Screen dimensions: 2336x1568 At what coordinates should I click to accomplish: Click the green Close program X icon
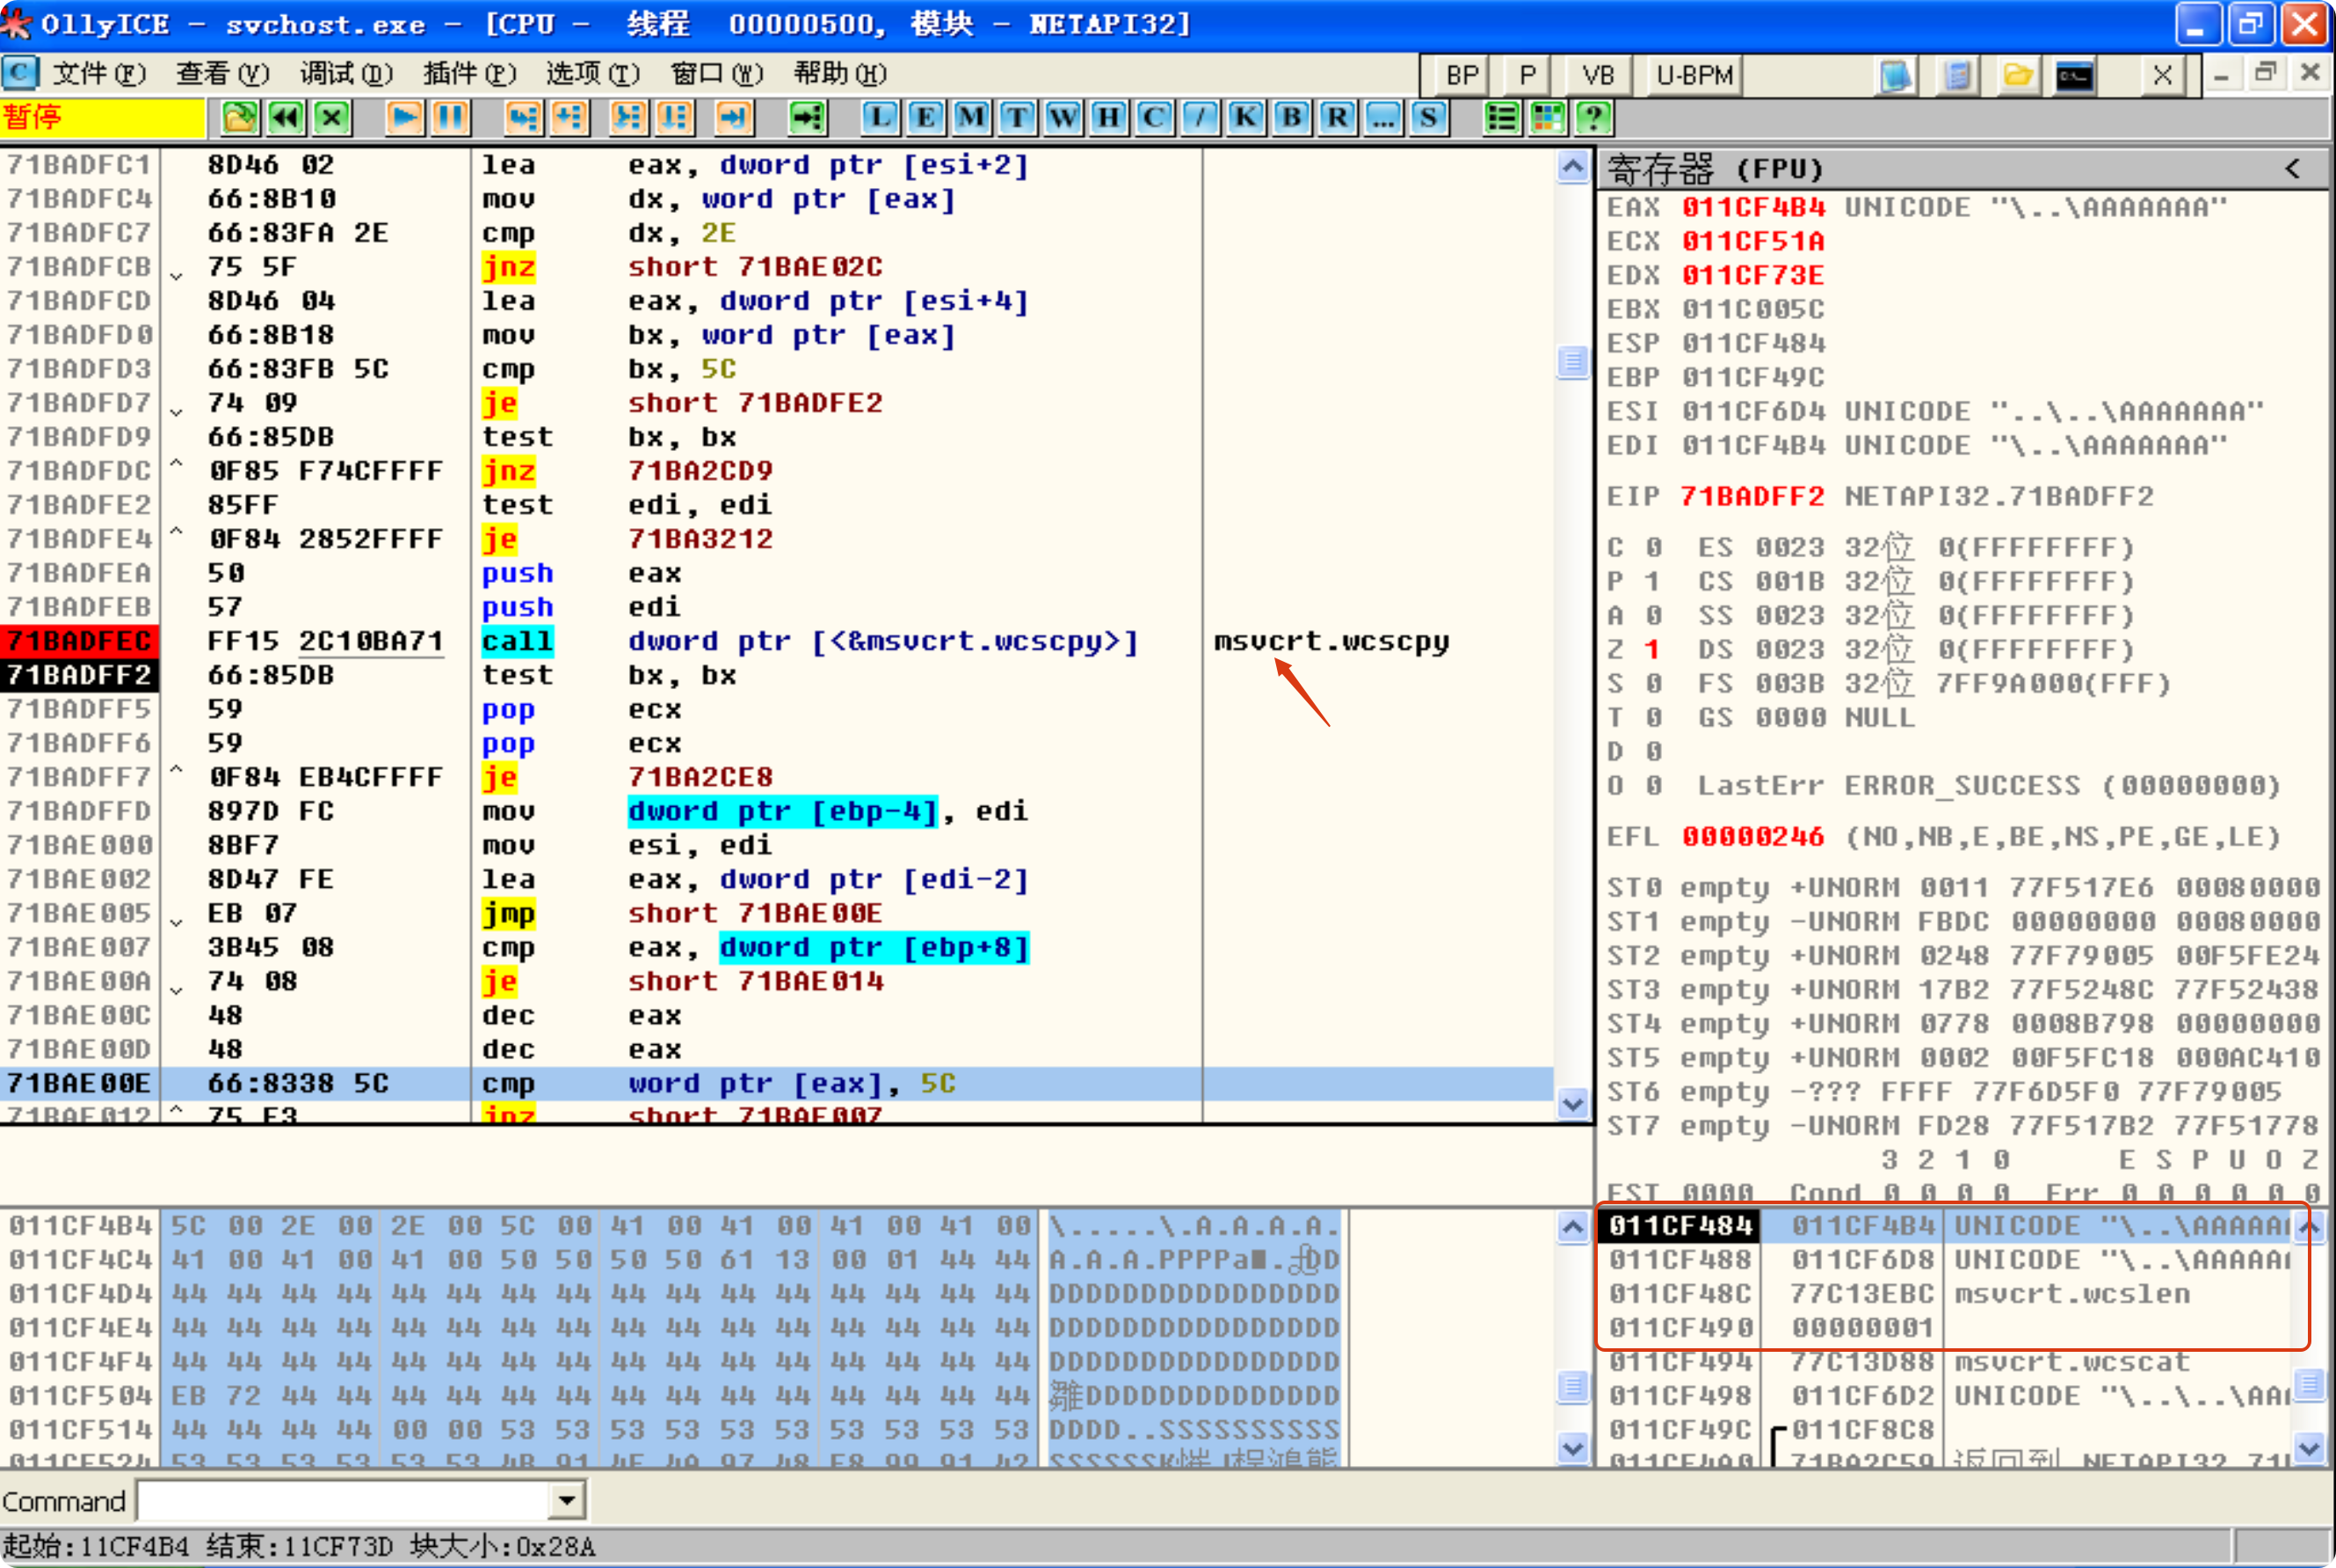[x=332, y=118]
